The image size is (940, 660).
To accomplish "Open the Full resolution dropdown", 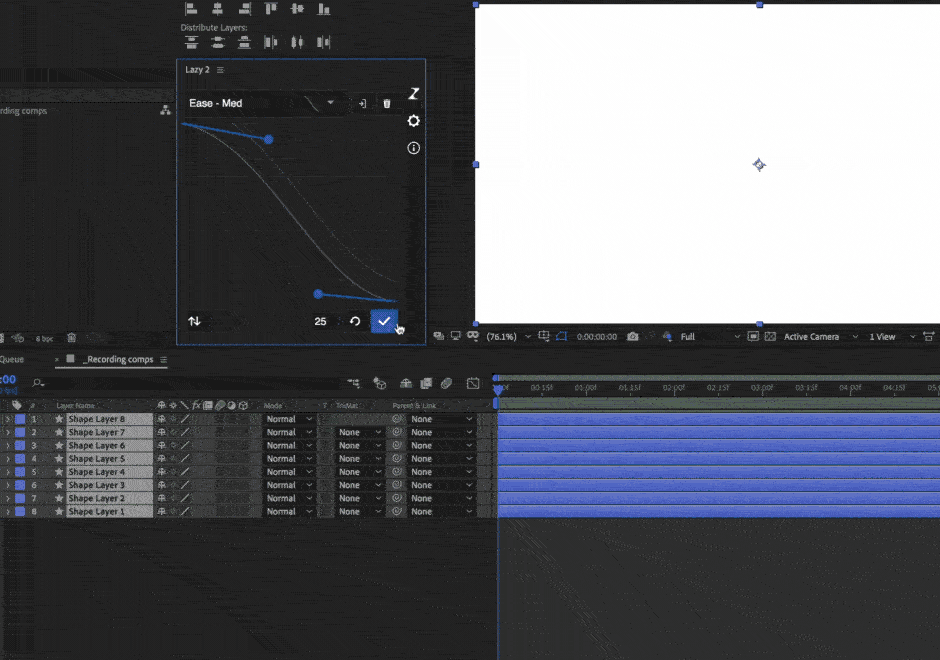I will [710, 337].
